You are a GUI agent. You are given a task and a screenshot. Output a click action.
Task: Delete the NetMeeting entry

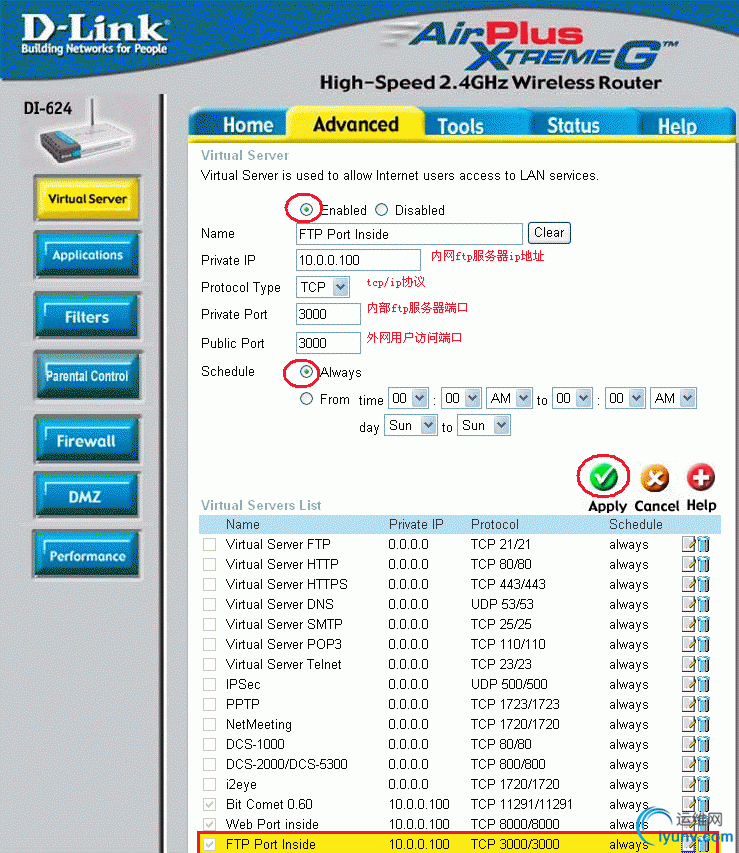click(704, 724)
